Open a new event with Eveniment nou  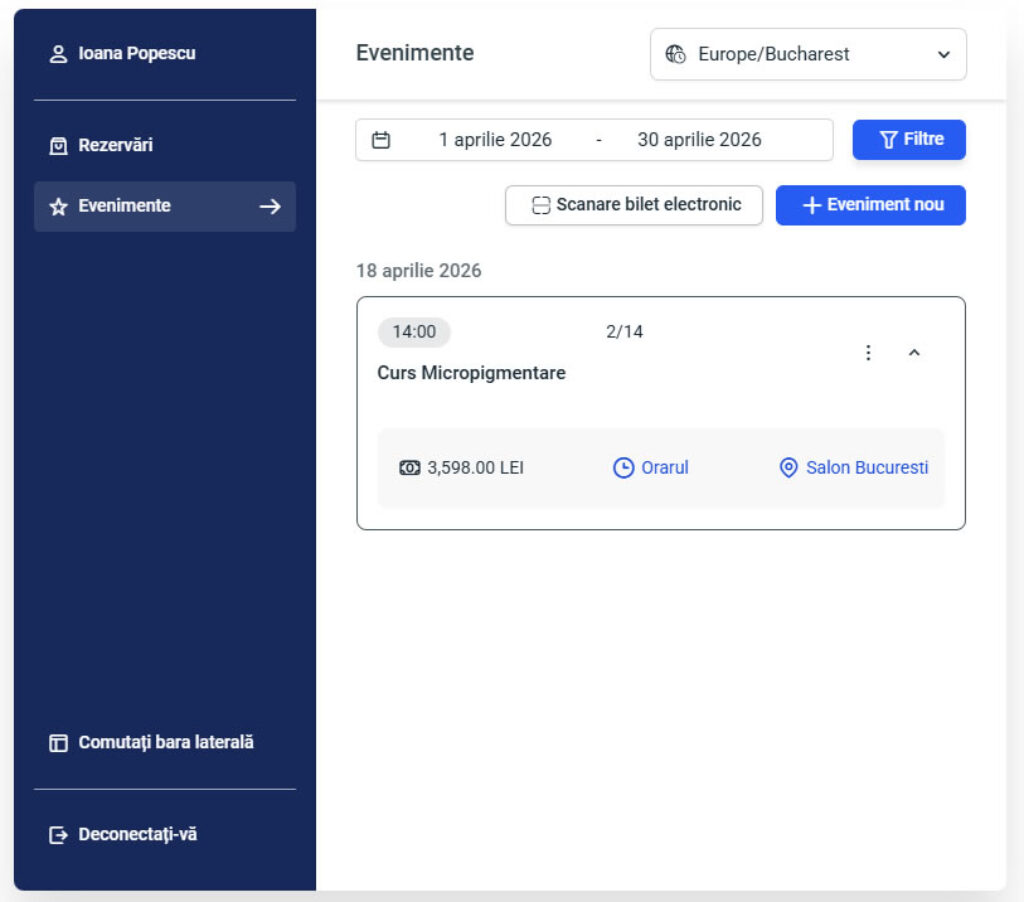pos(870,204)
